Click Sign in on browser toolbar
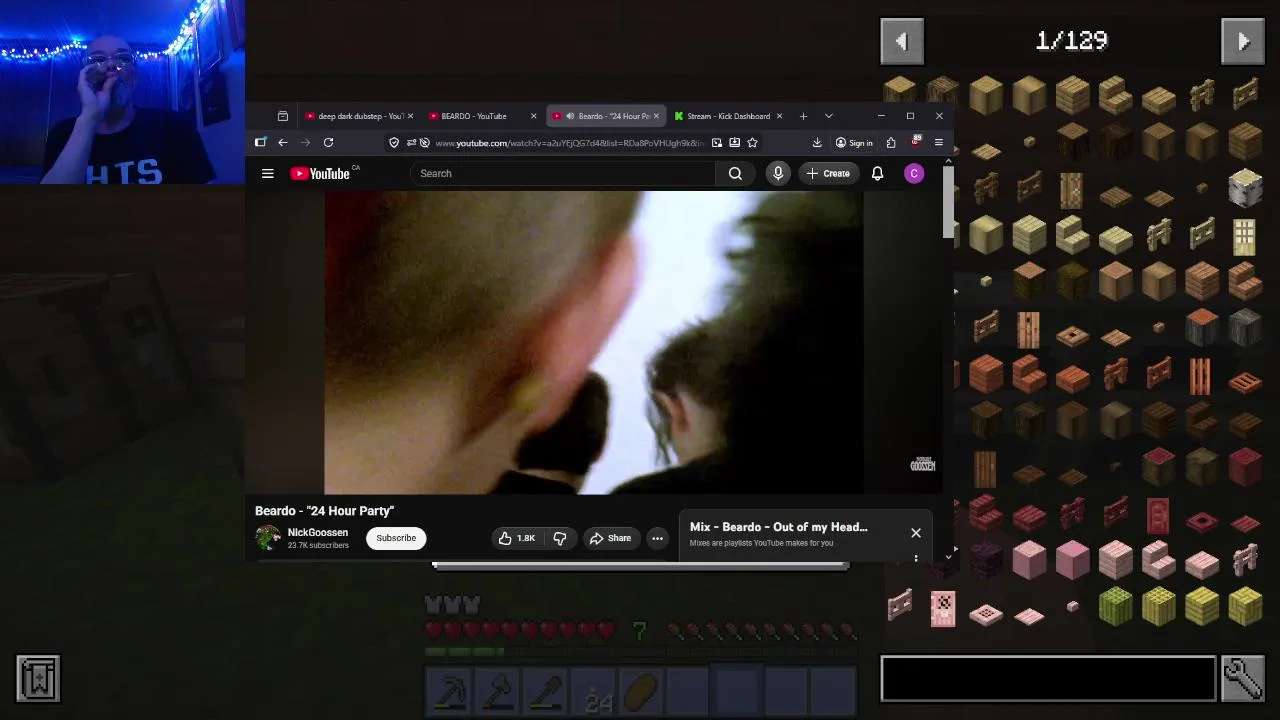The height and width of the screenshot is (720, 1280). click(x=854, y=143)
